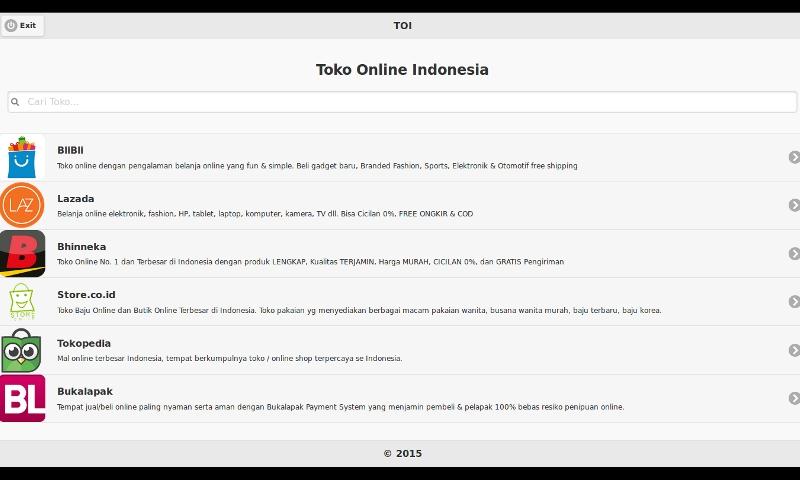This screenshot has width=800, height=480.
Task: Click the 'Toko Online Indonesia' heading
Action: point(402,70)
